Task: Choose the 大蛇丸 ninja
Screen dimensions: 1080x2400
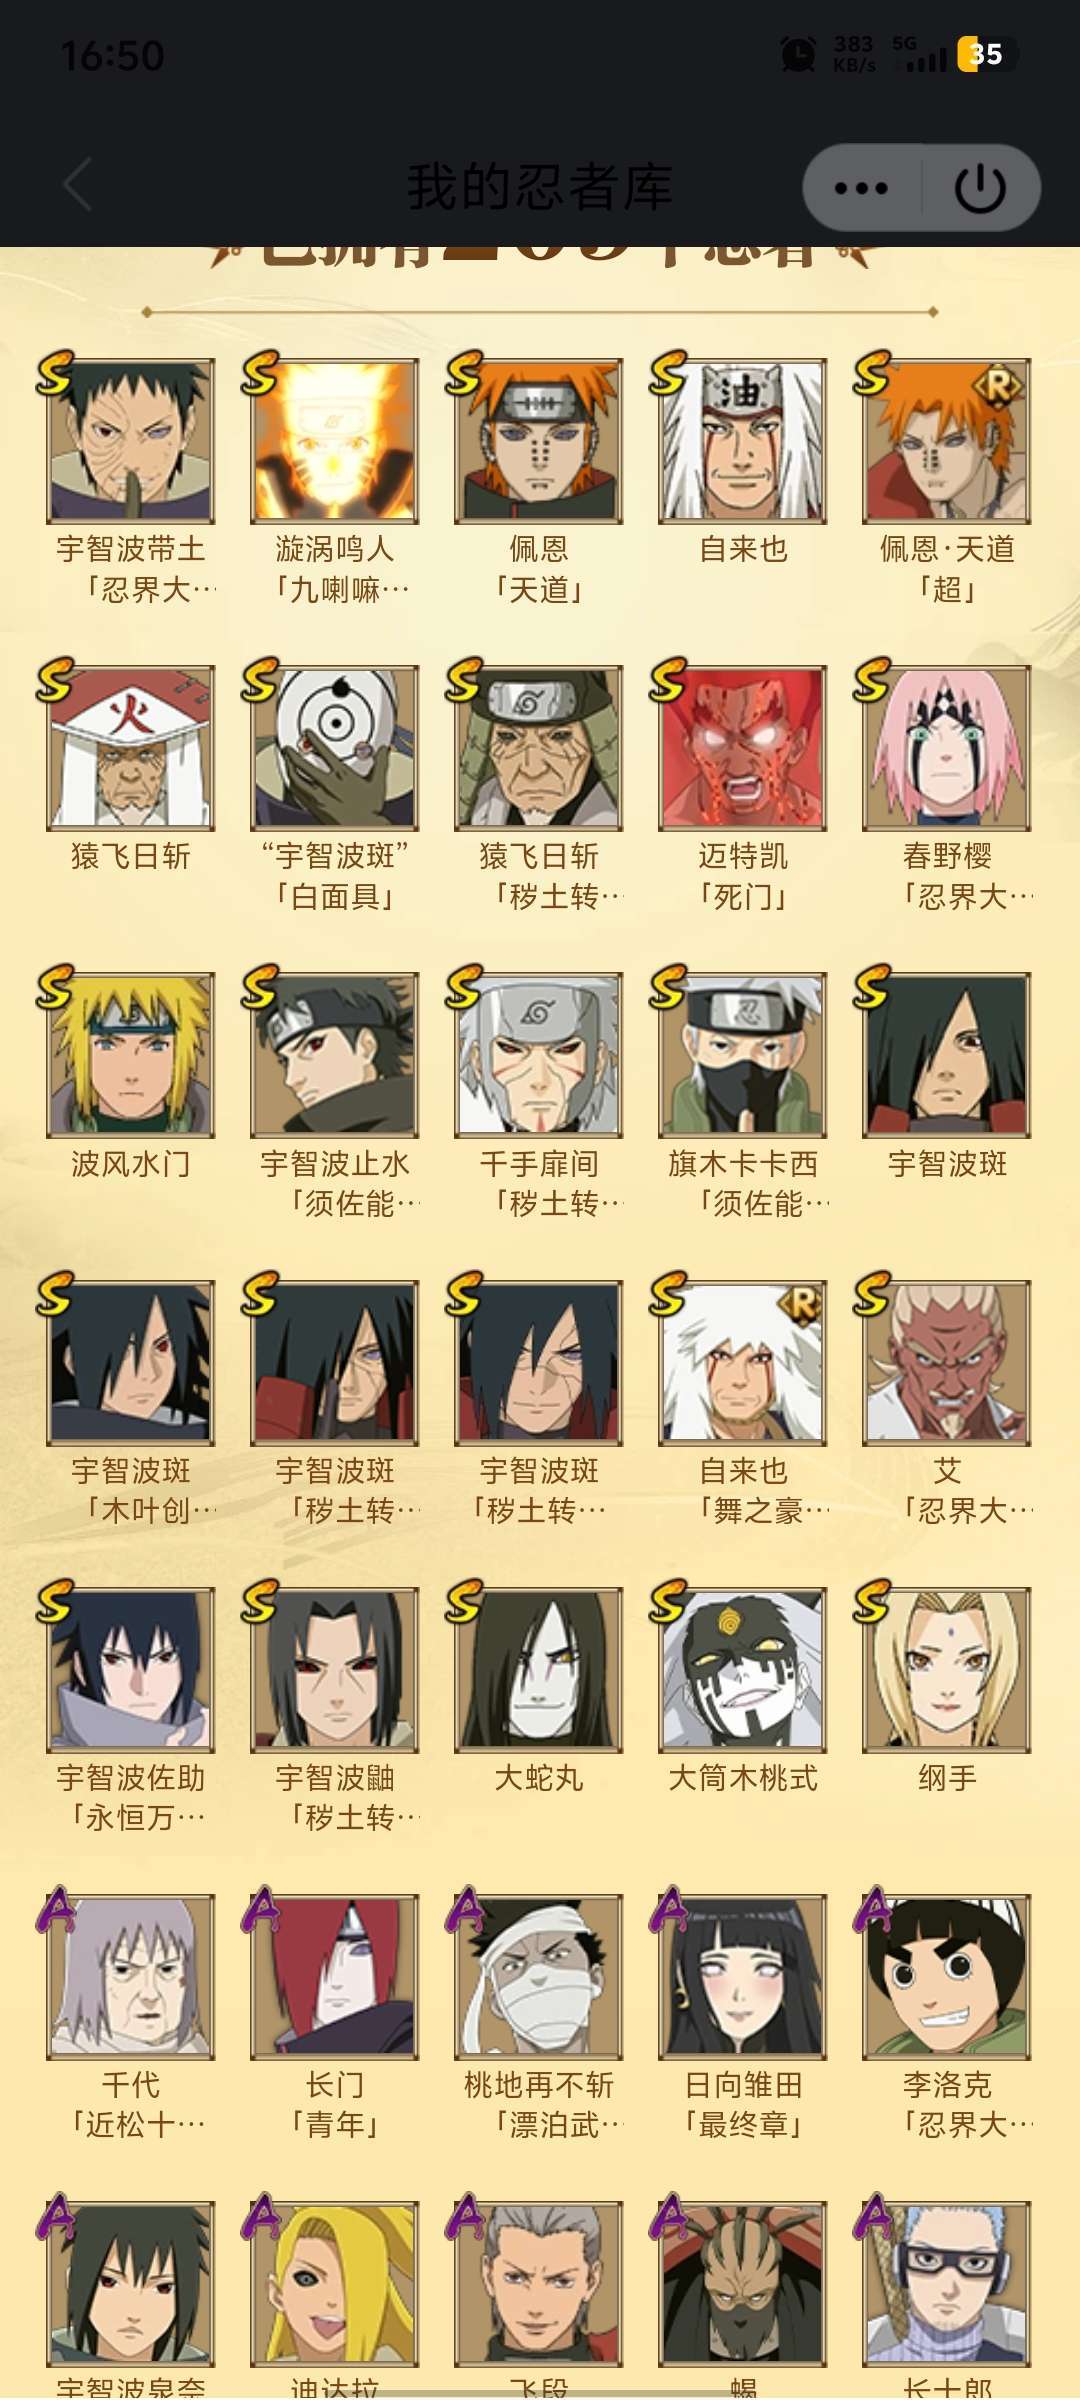Action: pyautogui.click(x=538, y=1670)
